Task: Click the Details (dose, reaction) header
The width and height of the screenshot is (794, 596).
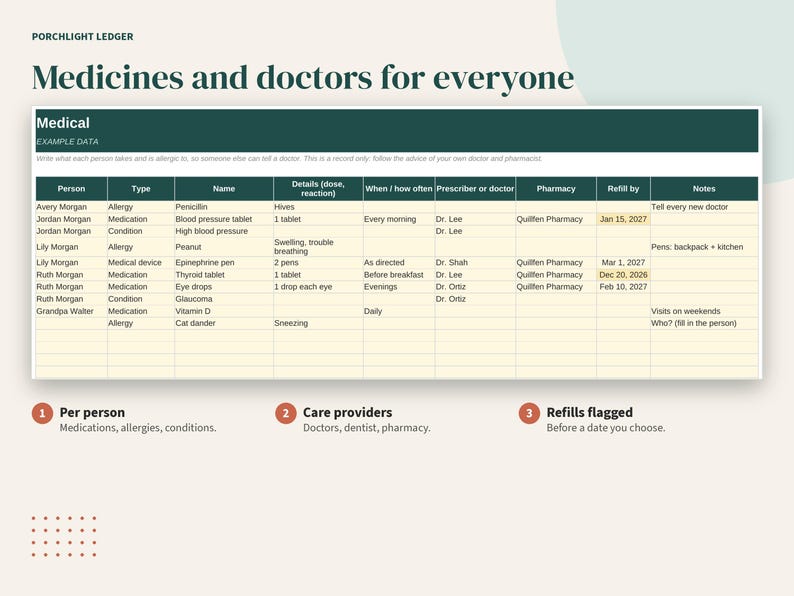Action: point(318,188)
